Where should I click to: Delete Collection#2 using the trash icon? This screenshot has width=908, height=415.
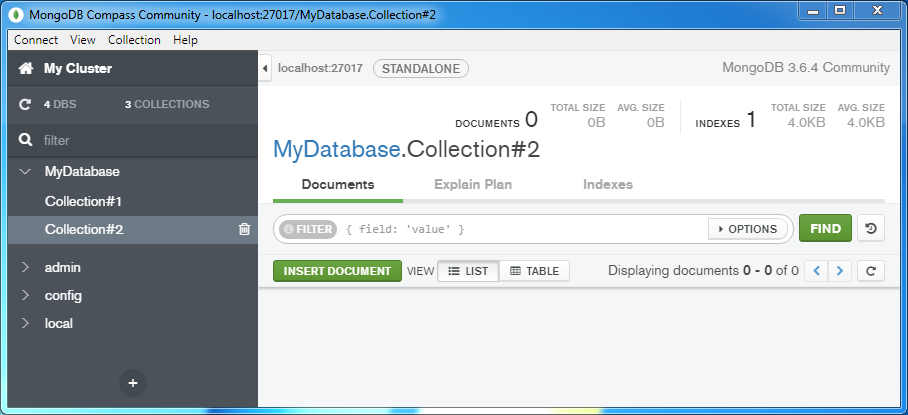click(x=244, y=230)
